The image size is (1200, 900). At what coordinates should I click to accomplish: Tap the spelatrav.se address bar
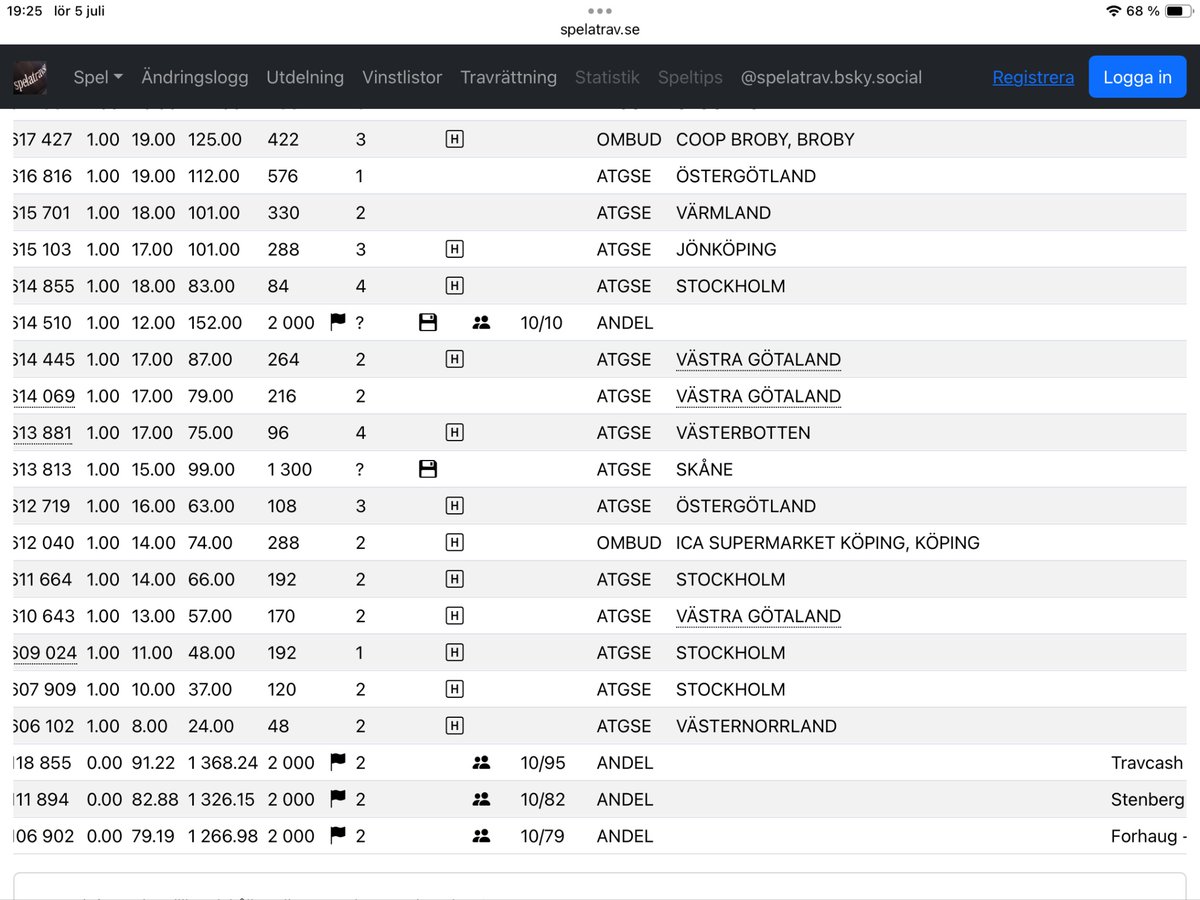600,29
